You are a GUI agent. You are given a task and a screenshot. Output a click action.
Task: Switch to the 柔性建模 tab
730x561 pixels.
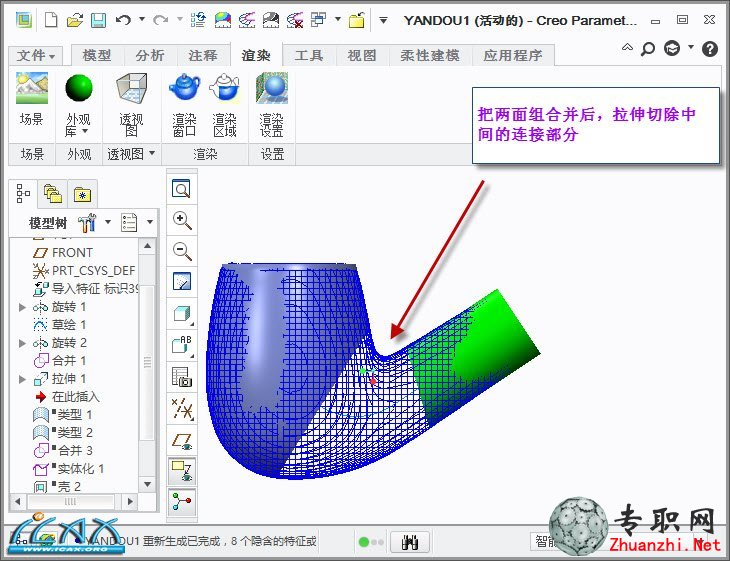pyautogui.click(x=430, y=55)
